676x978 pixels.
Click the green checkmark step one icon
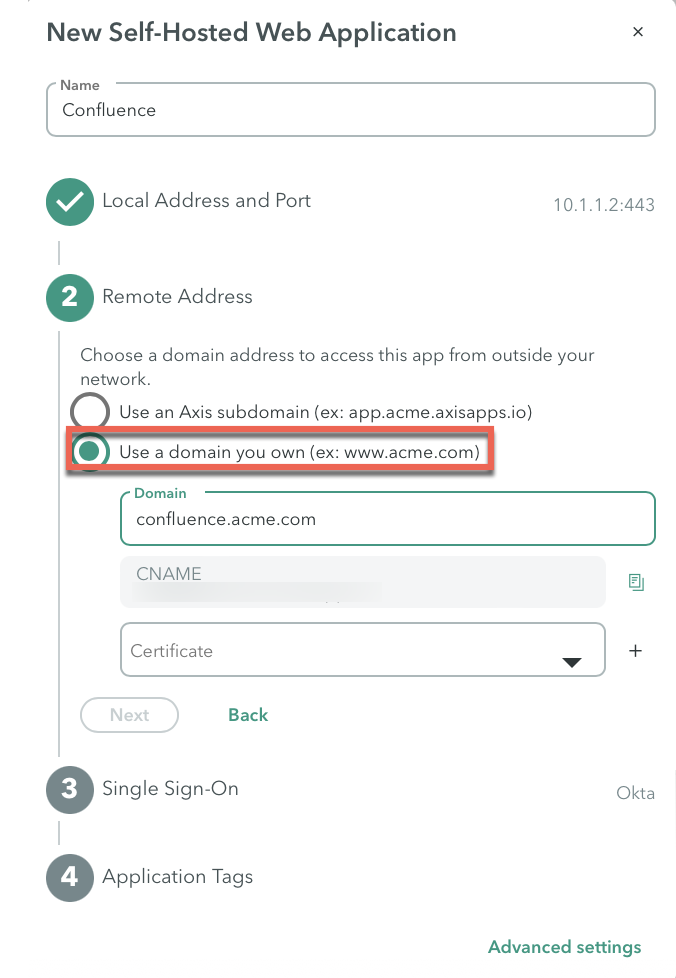(70, 202)
